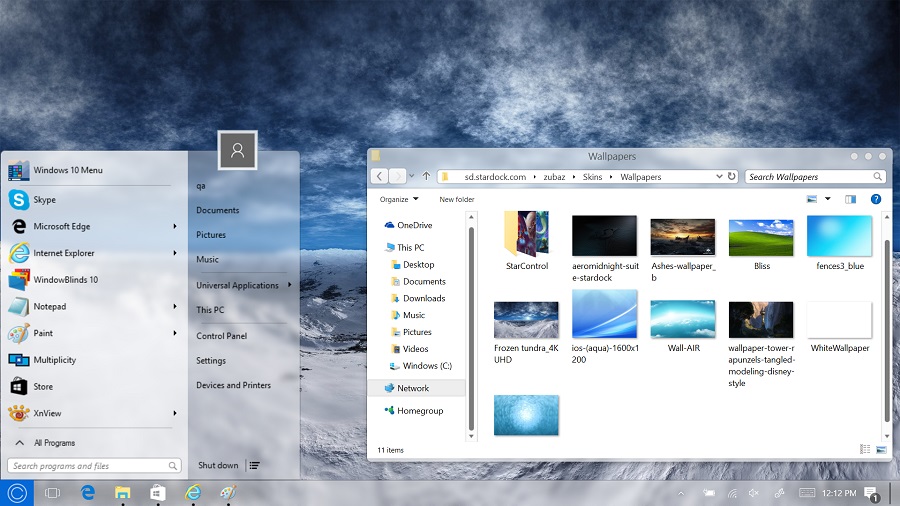The height and width of the screenshot is (506, 900).
Task: Click the network Wi-Fi tray icon
Action: pyautogui.click(x=732, y=493)
